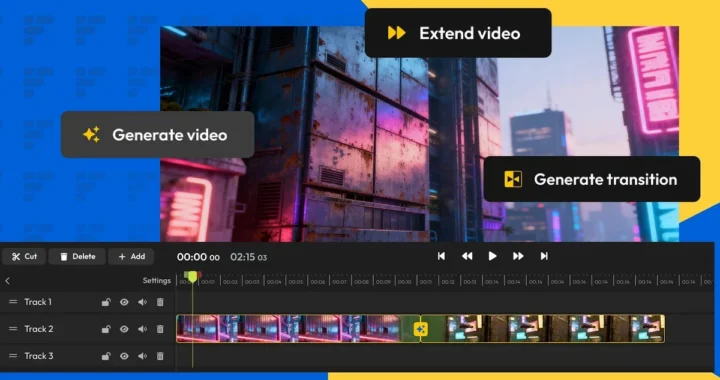Viewport: 720px width, 380px height.
Task: Rewind the video playback
Action: 467,256
